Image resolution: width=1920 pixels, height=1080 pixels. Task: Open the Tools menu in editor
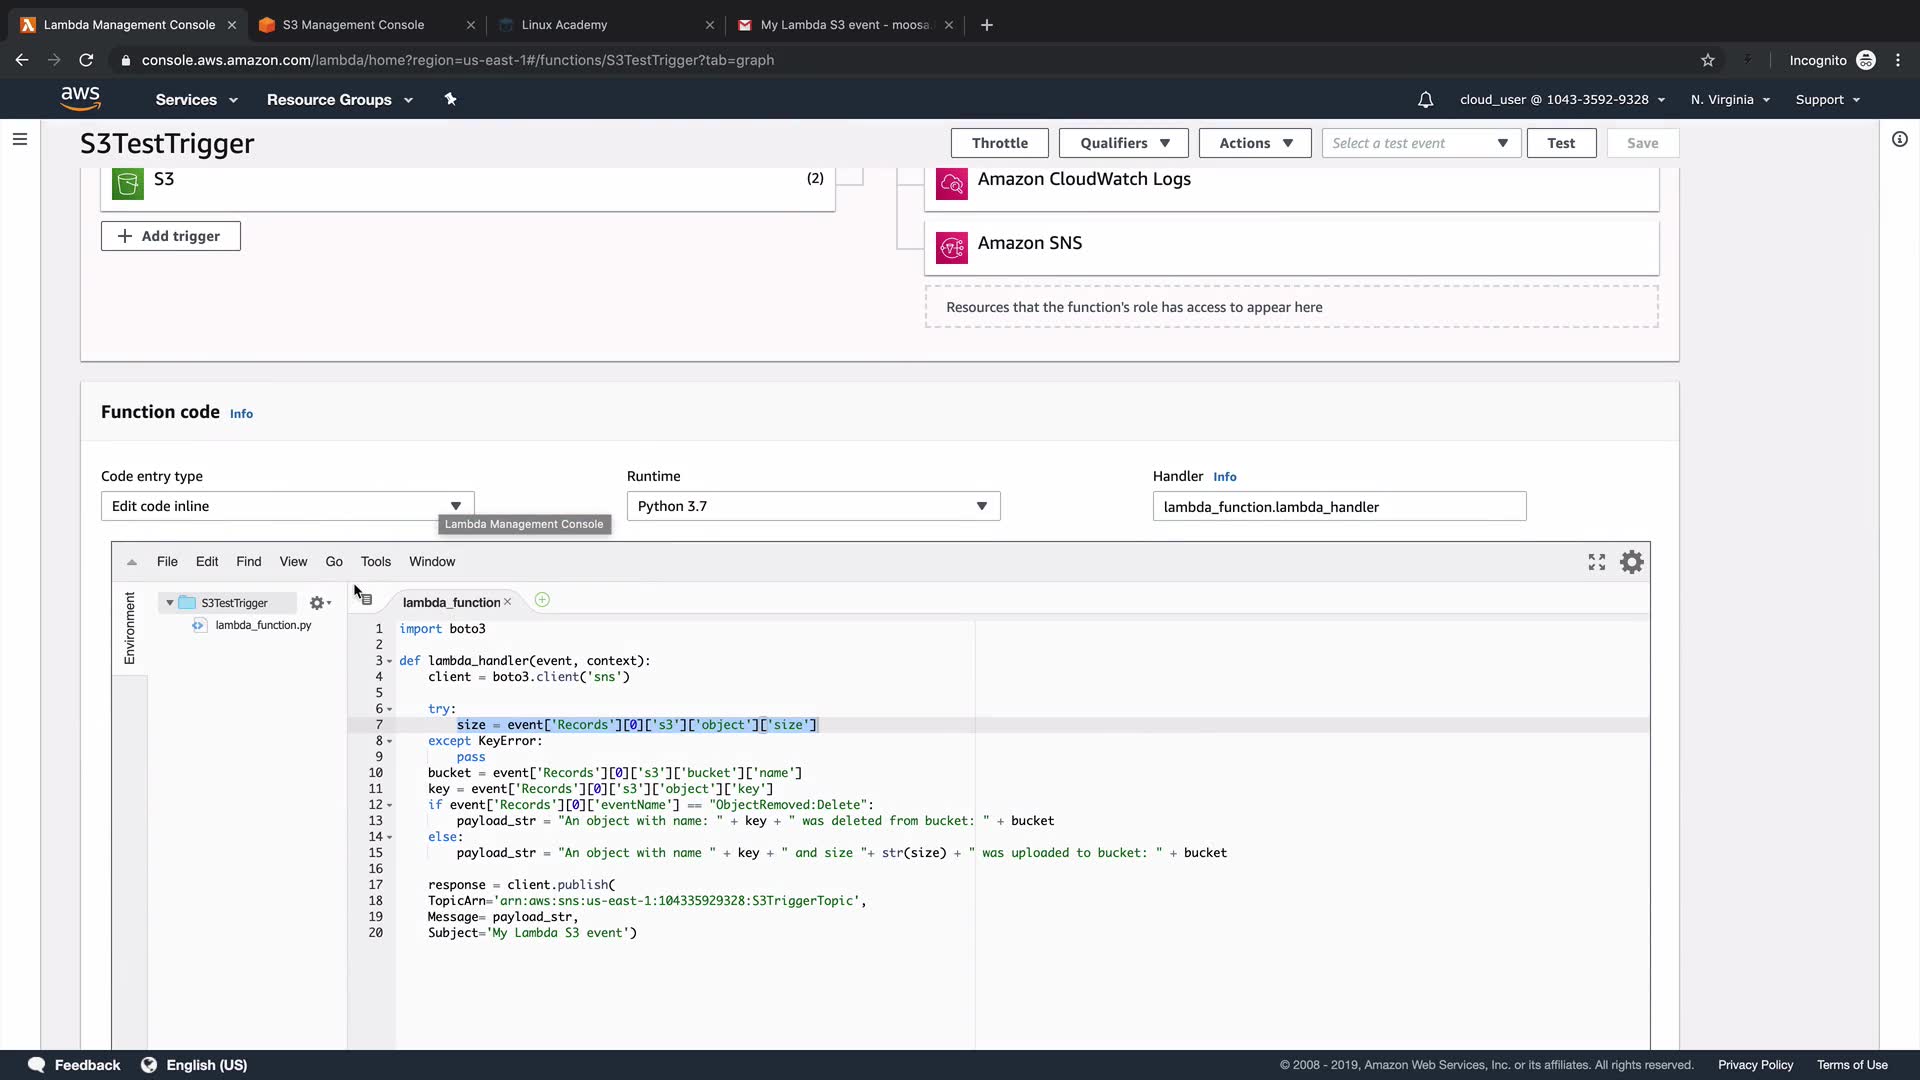pyautogui.click(x=375, y=562)
